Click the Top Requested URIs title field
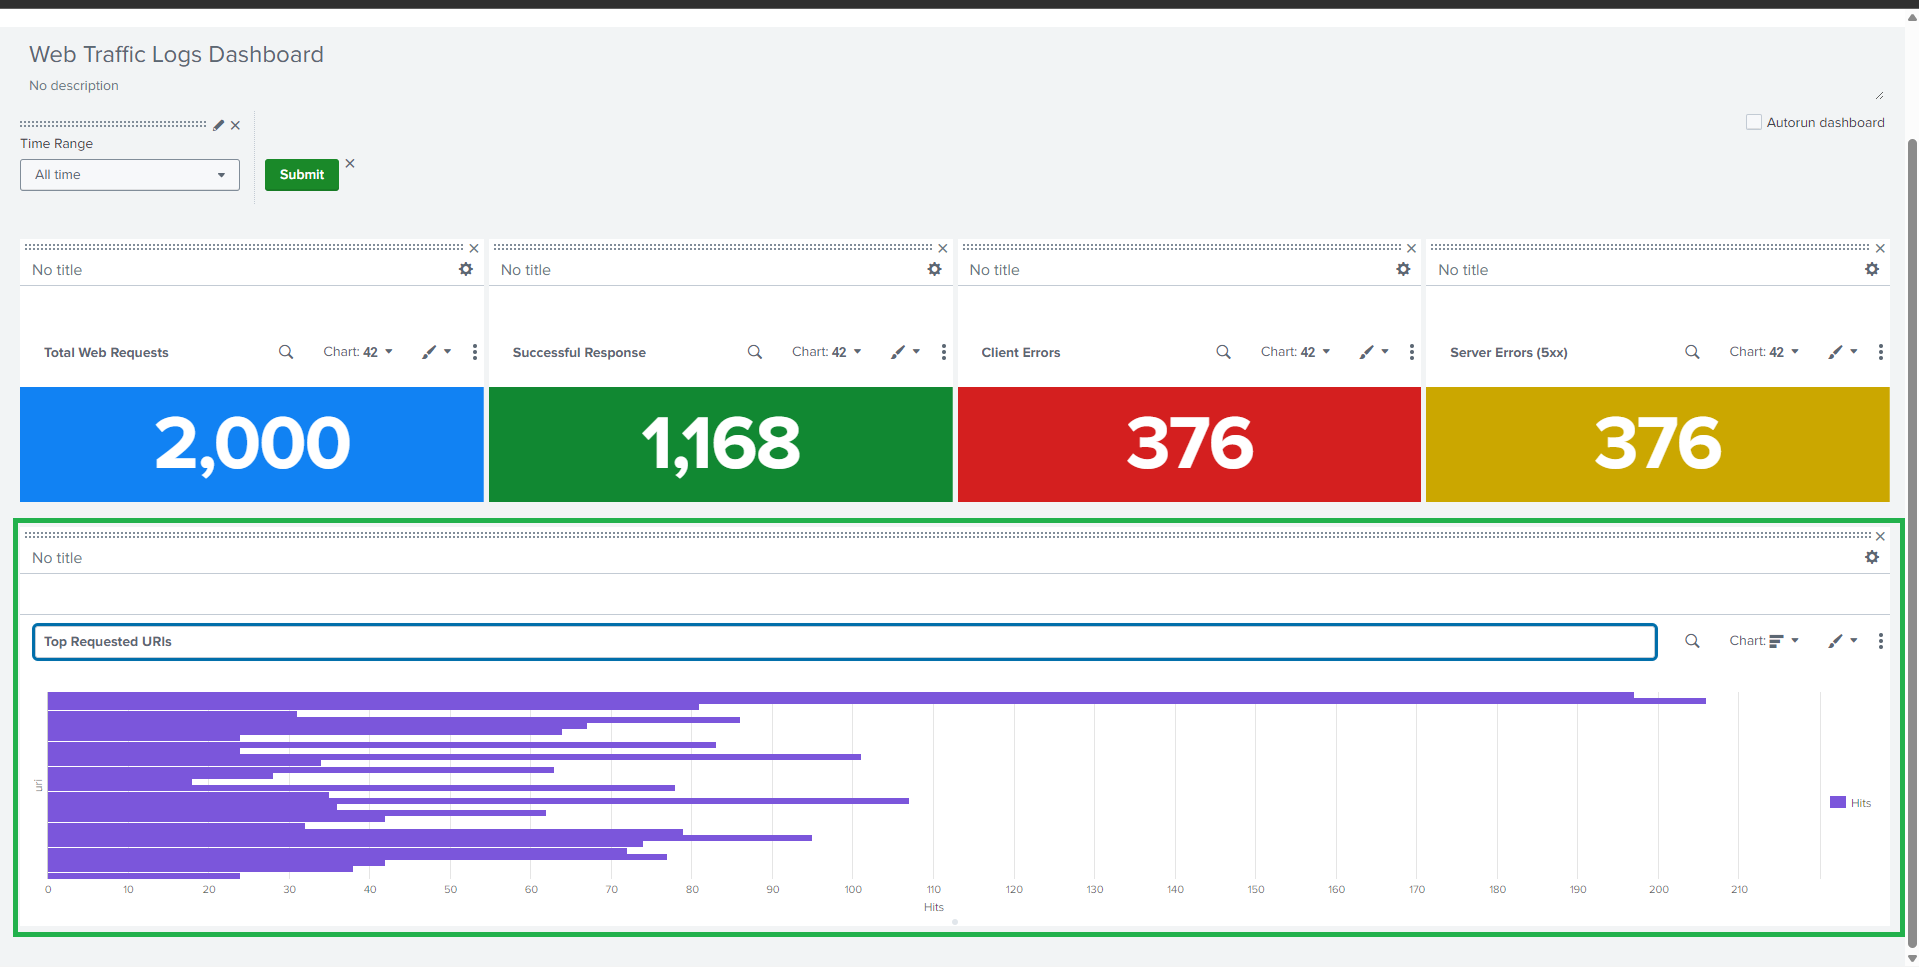Image resolution: width=1919 pixels, height=967 pixels. point(844,642)
